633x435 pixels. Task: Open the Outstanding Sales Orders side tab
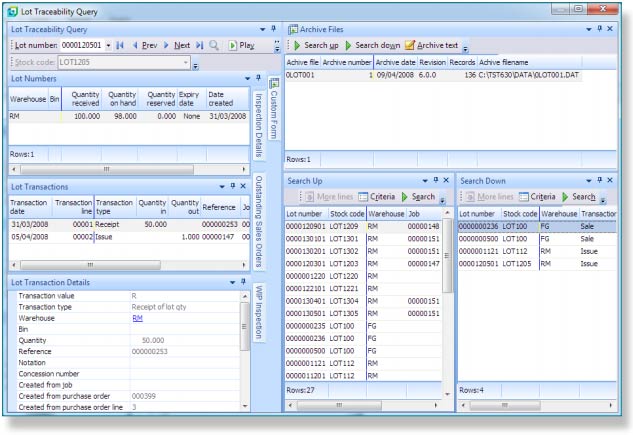click(258, 223)
